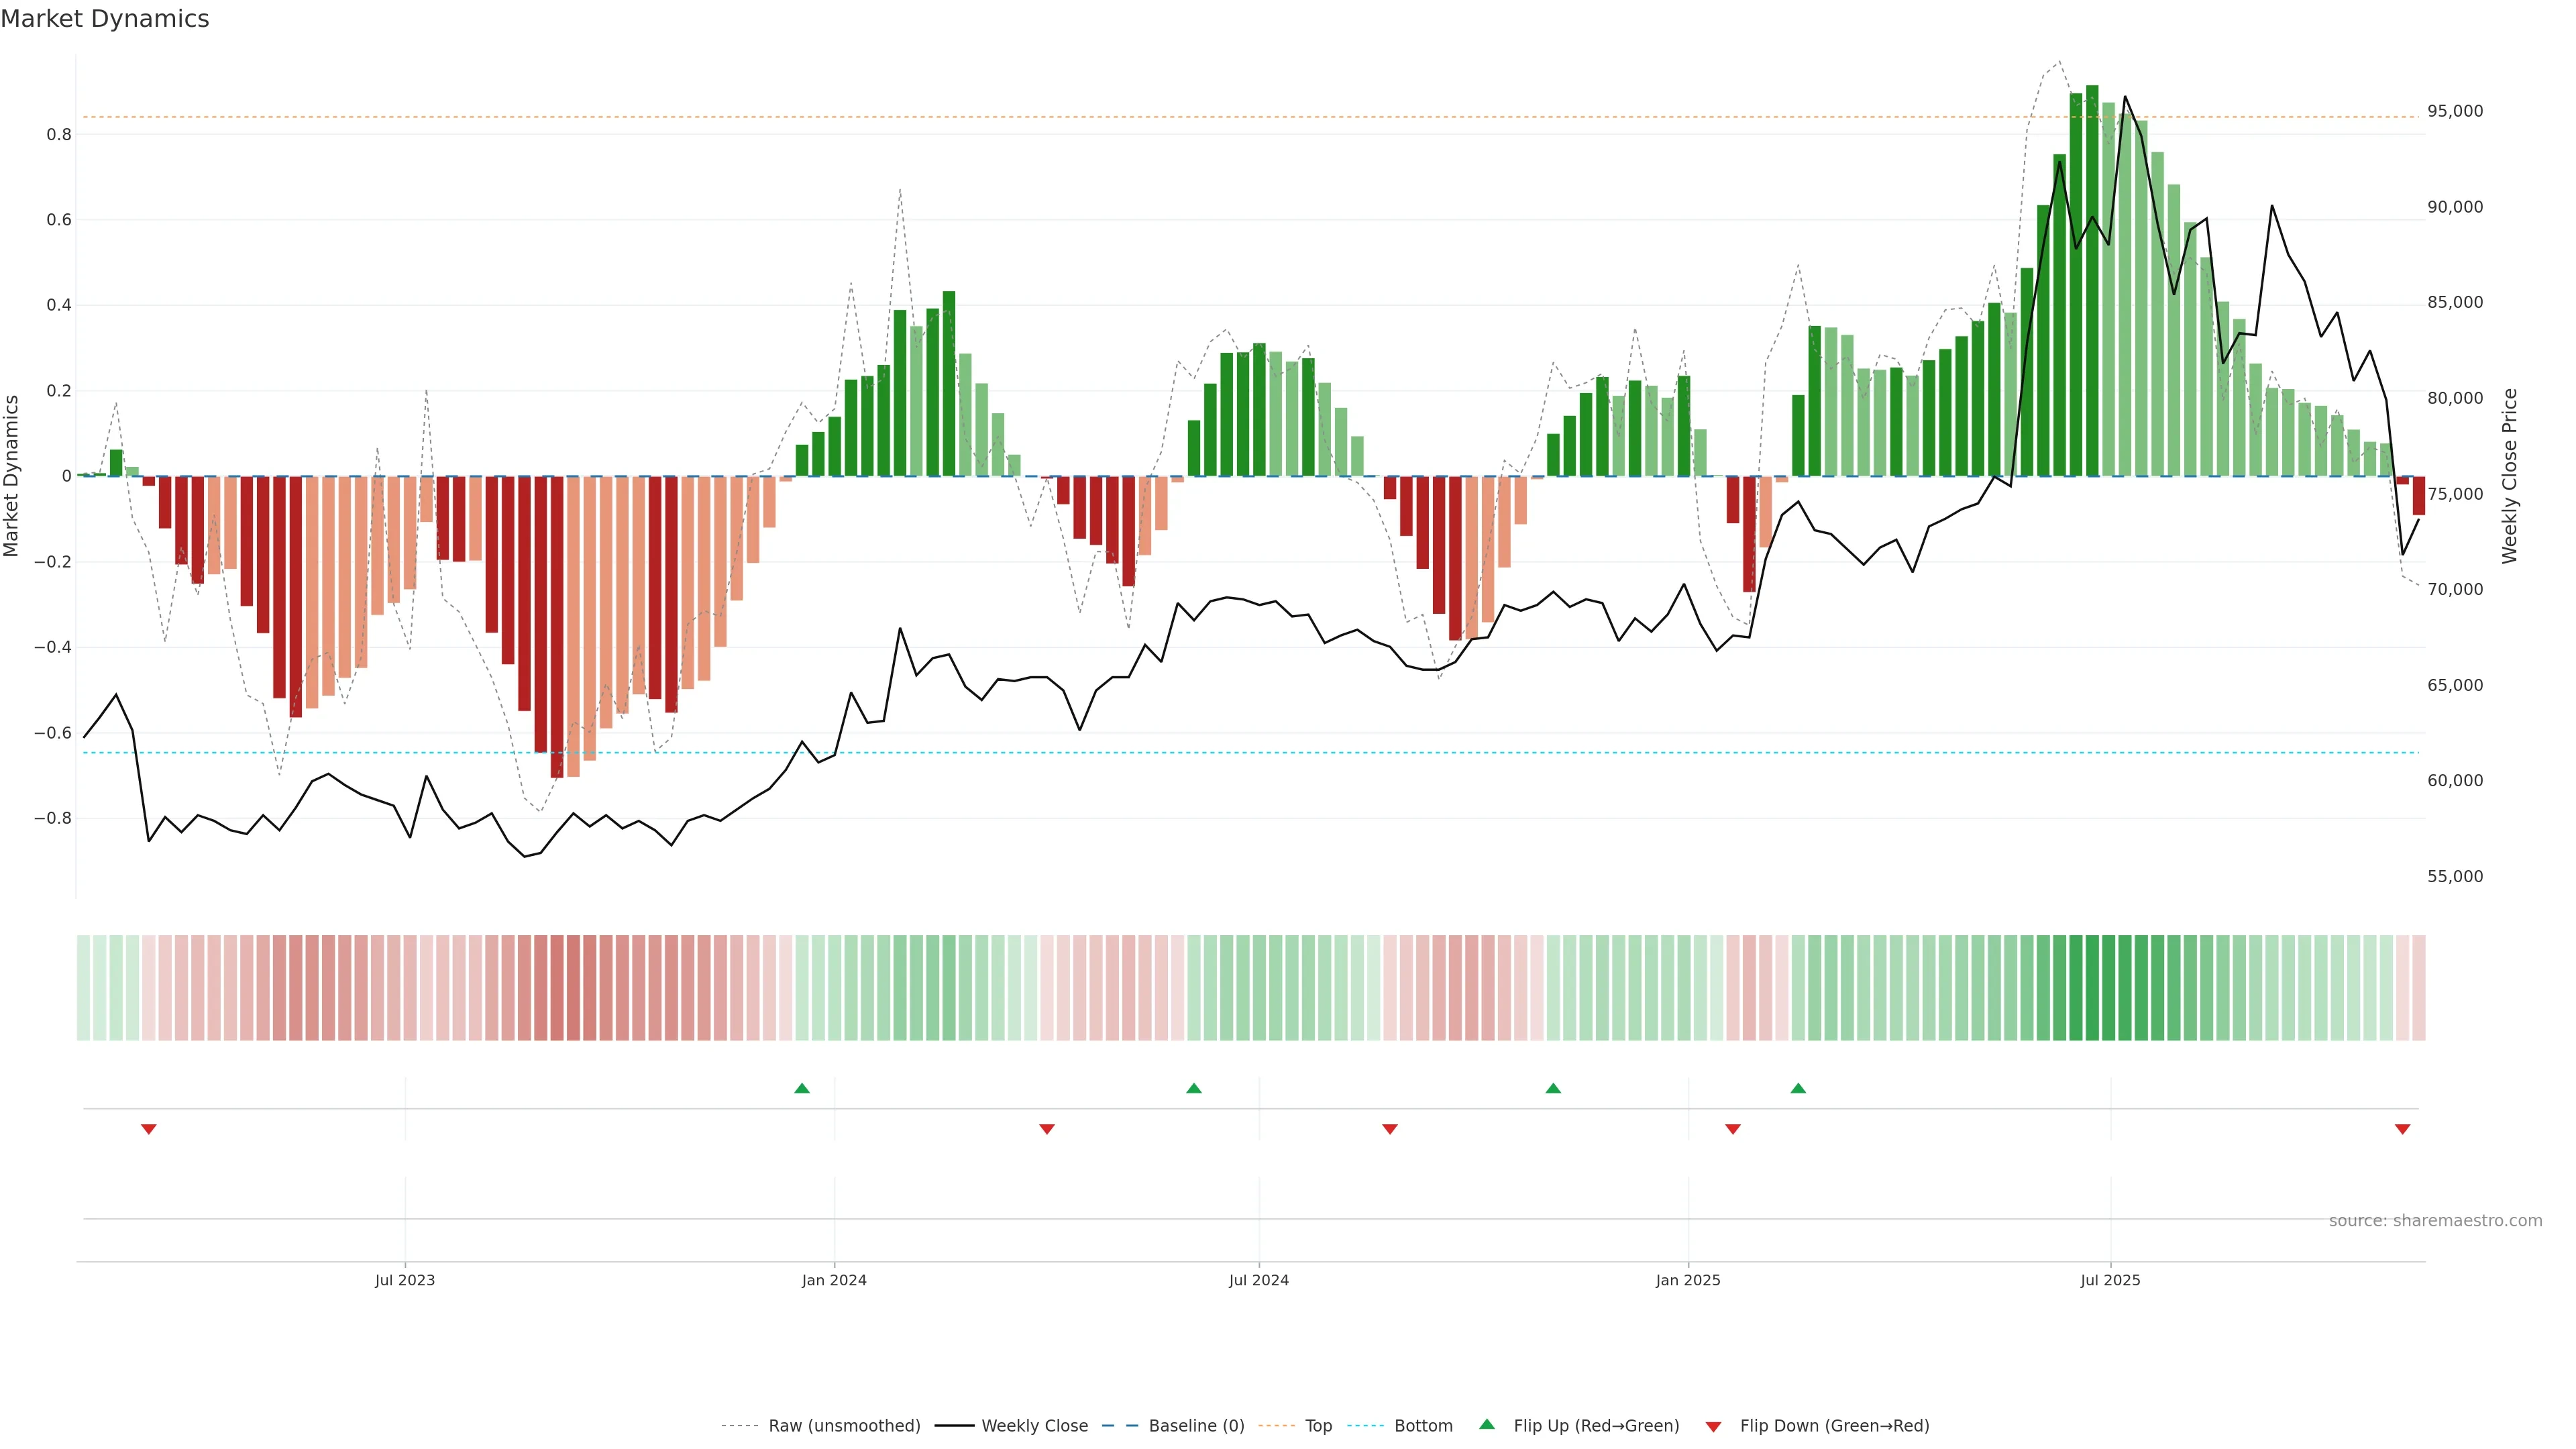Click the red triangle icon in the legend

(1713, 1426)
